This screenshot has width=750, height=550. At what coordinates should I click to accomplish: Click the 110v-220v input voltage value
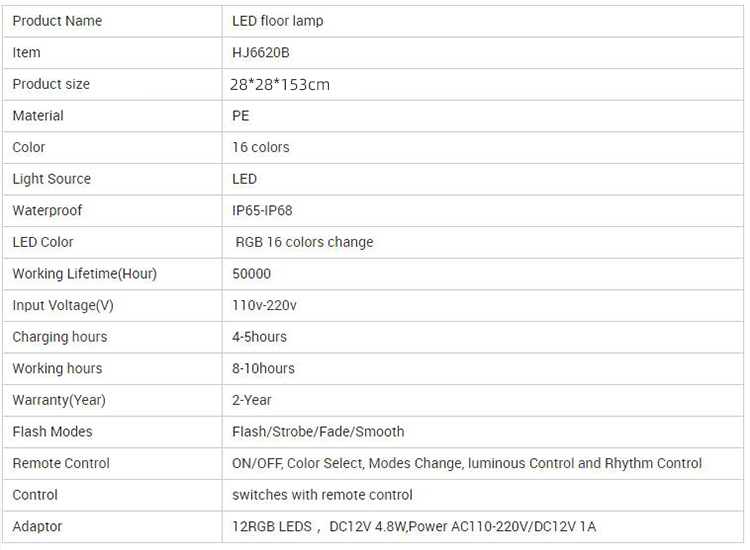click(264, 305)
